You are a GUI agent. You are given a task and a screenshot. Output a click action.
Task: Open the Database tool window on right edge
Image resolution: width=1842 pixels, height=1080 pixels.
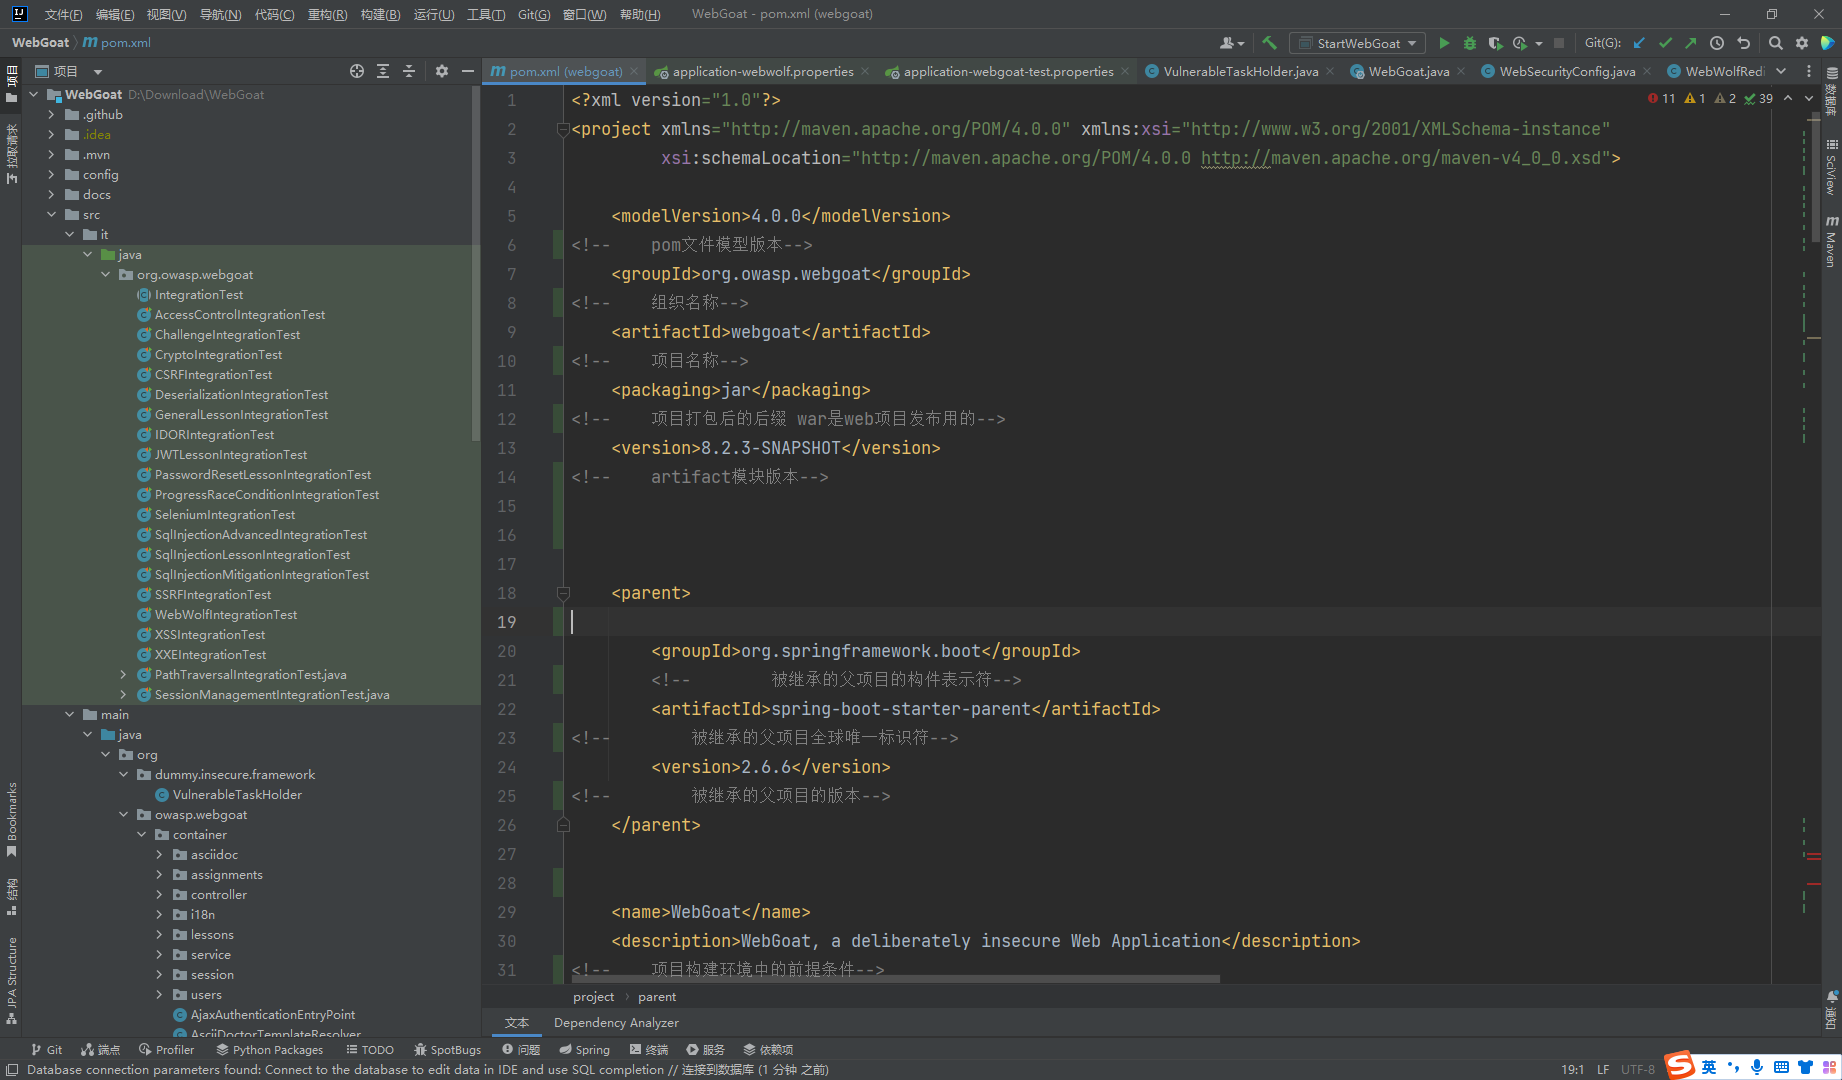tap(1831, 92)
